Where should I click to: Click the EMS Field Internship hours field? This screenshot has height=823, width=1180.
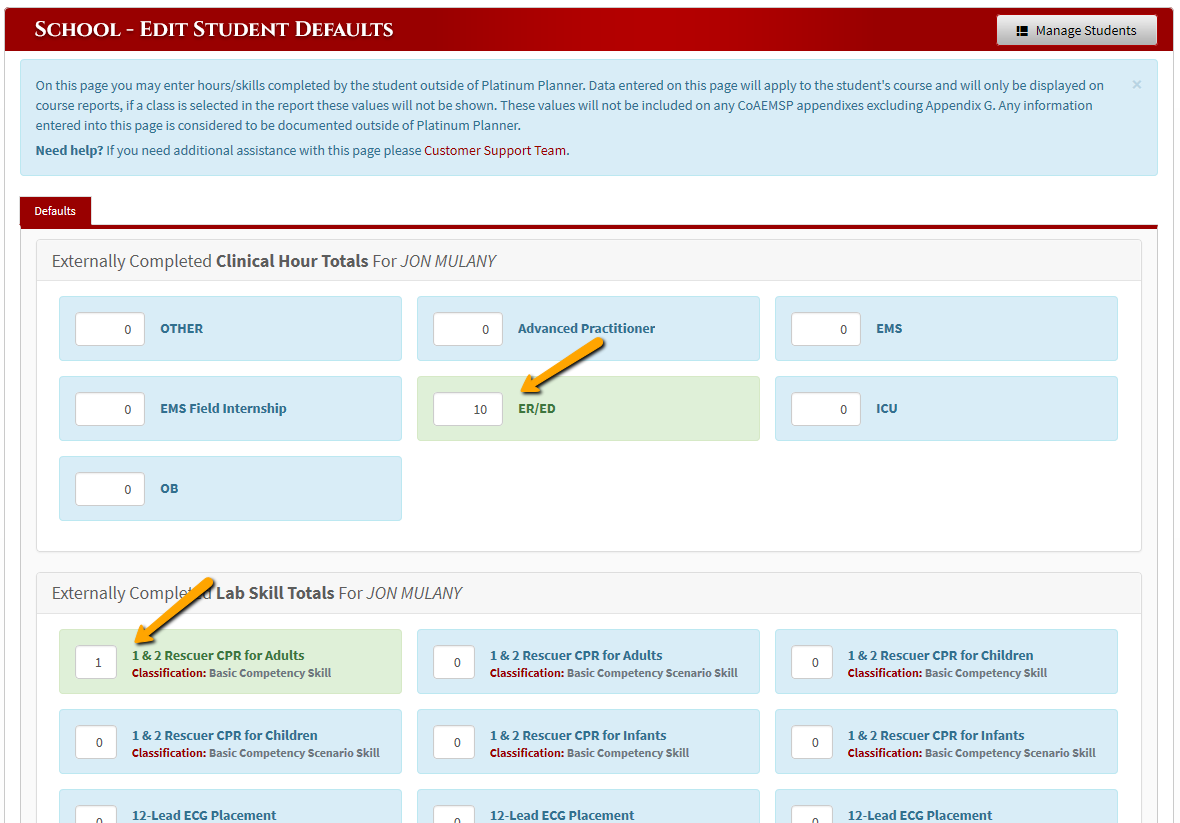tap(109, 408)
